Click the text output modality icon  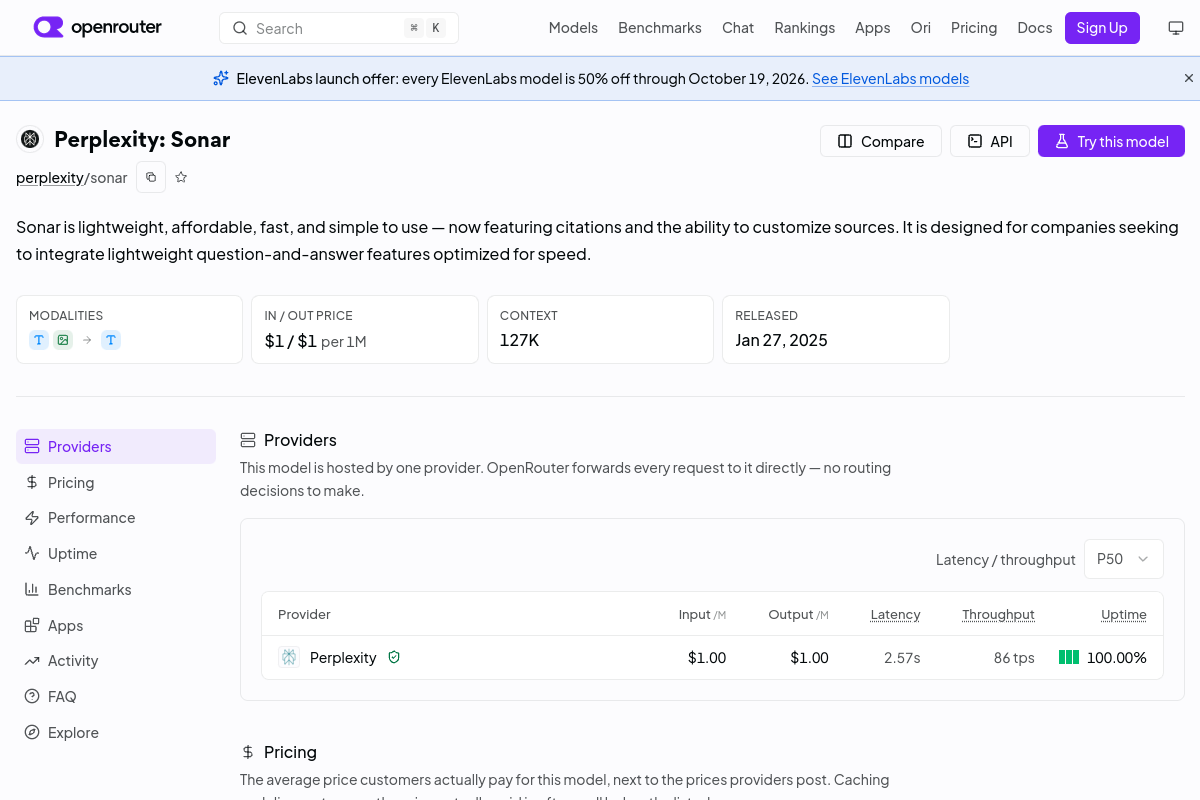(x=111, y=340)
